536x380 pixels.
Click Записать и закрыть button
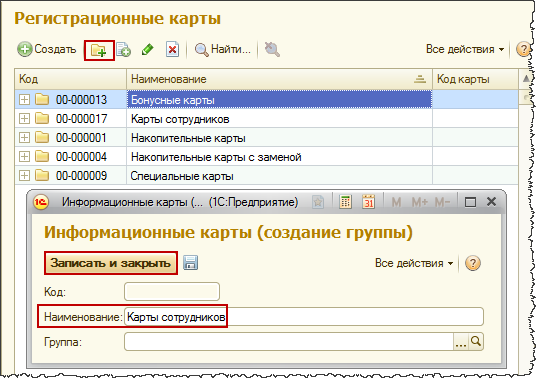pos(111,263)
